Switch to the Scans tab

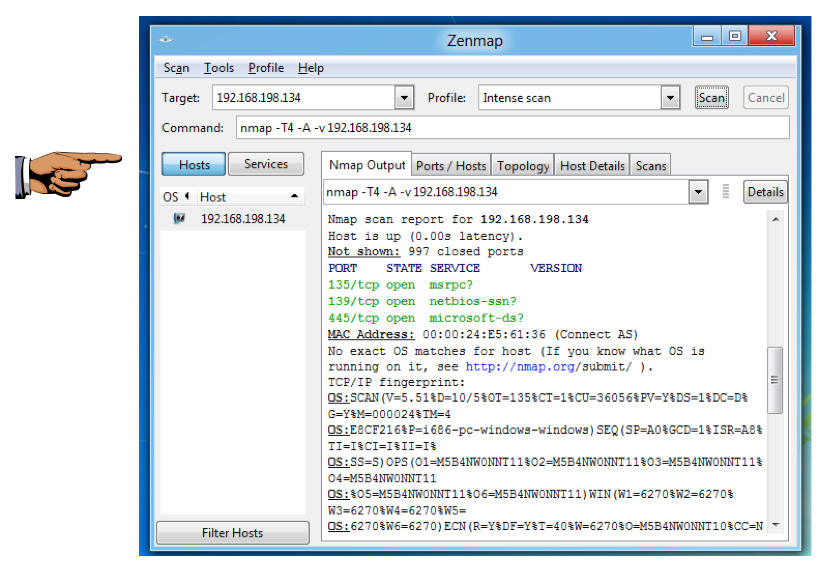[x=651, y=166]
